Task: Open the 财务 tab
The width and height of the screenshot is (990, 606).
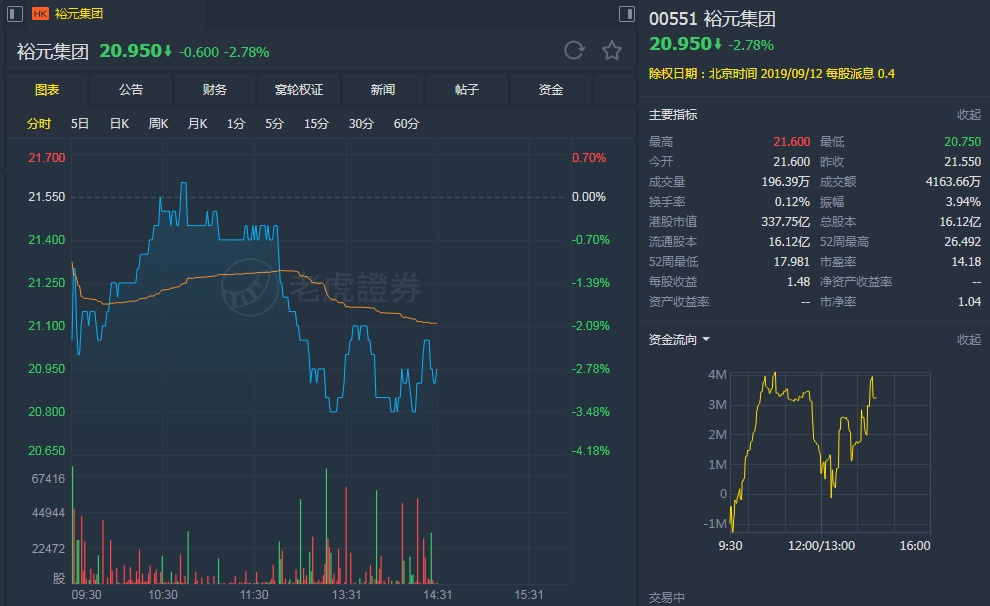Action: click(215, 90)
